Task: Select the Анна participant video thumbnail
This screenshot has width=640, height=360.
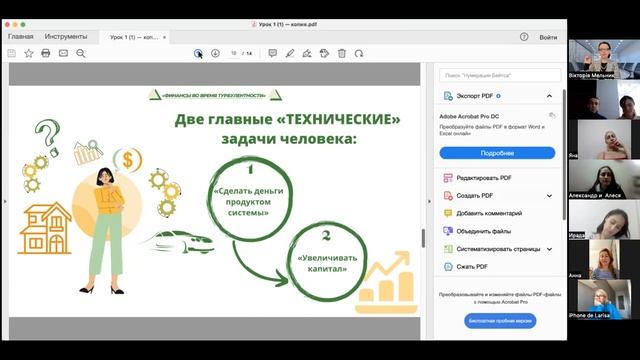Action: tap(604, 260)
